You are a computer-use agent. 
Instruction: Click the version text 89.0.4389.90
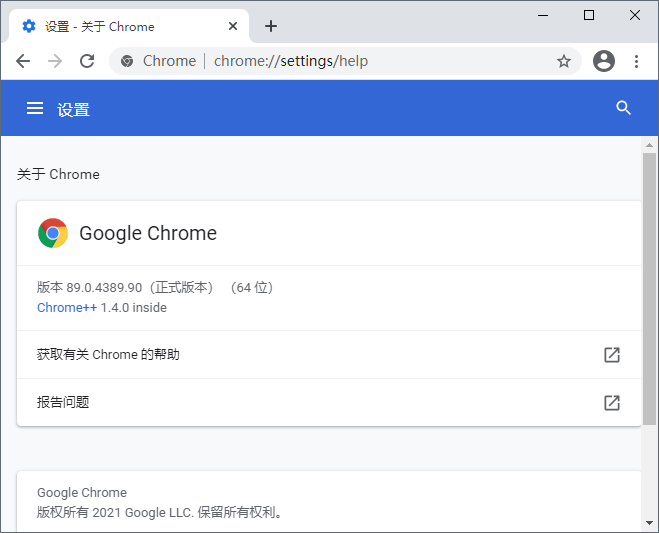(104, 288)
